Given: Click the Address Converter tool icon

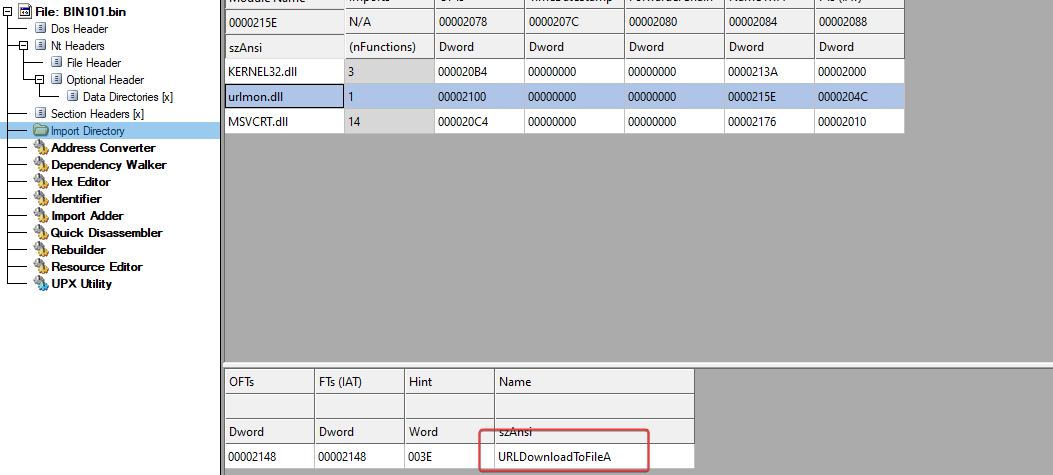Looking at the screenshot, I should coord(41,148).
